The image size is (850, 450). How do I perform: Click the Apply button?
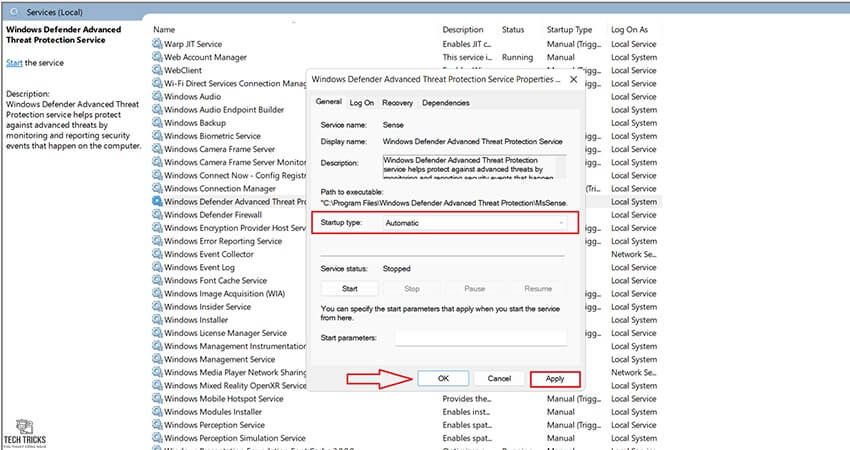(x=555, y=379)
